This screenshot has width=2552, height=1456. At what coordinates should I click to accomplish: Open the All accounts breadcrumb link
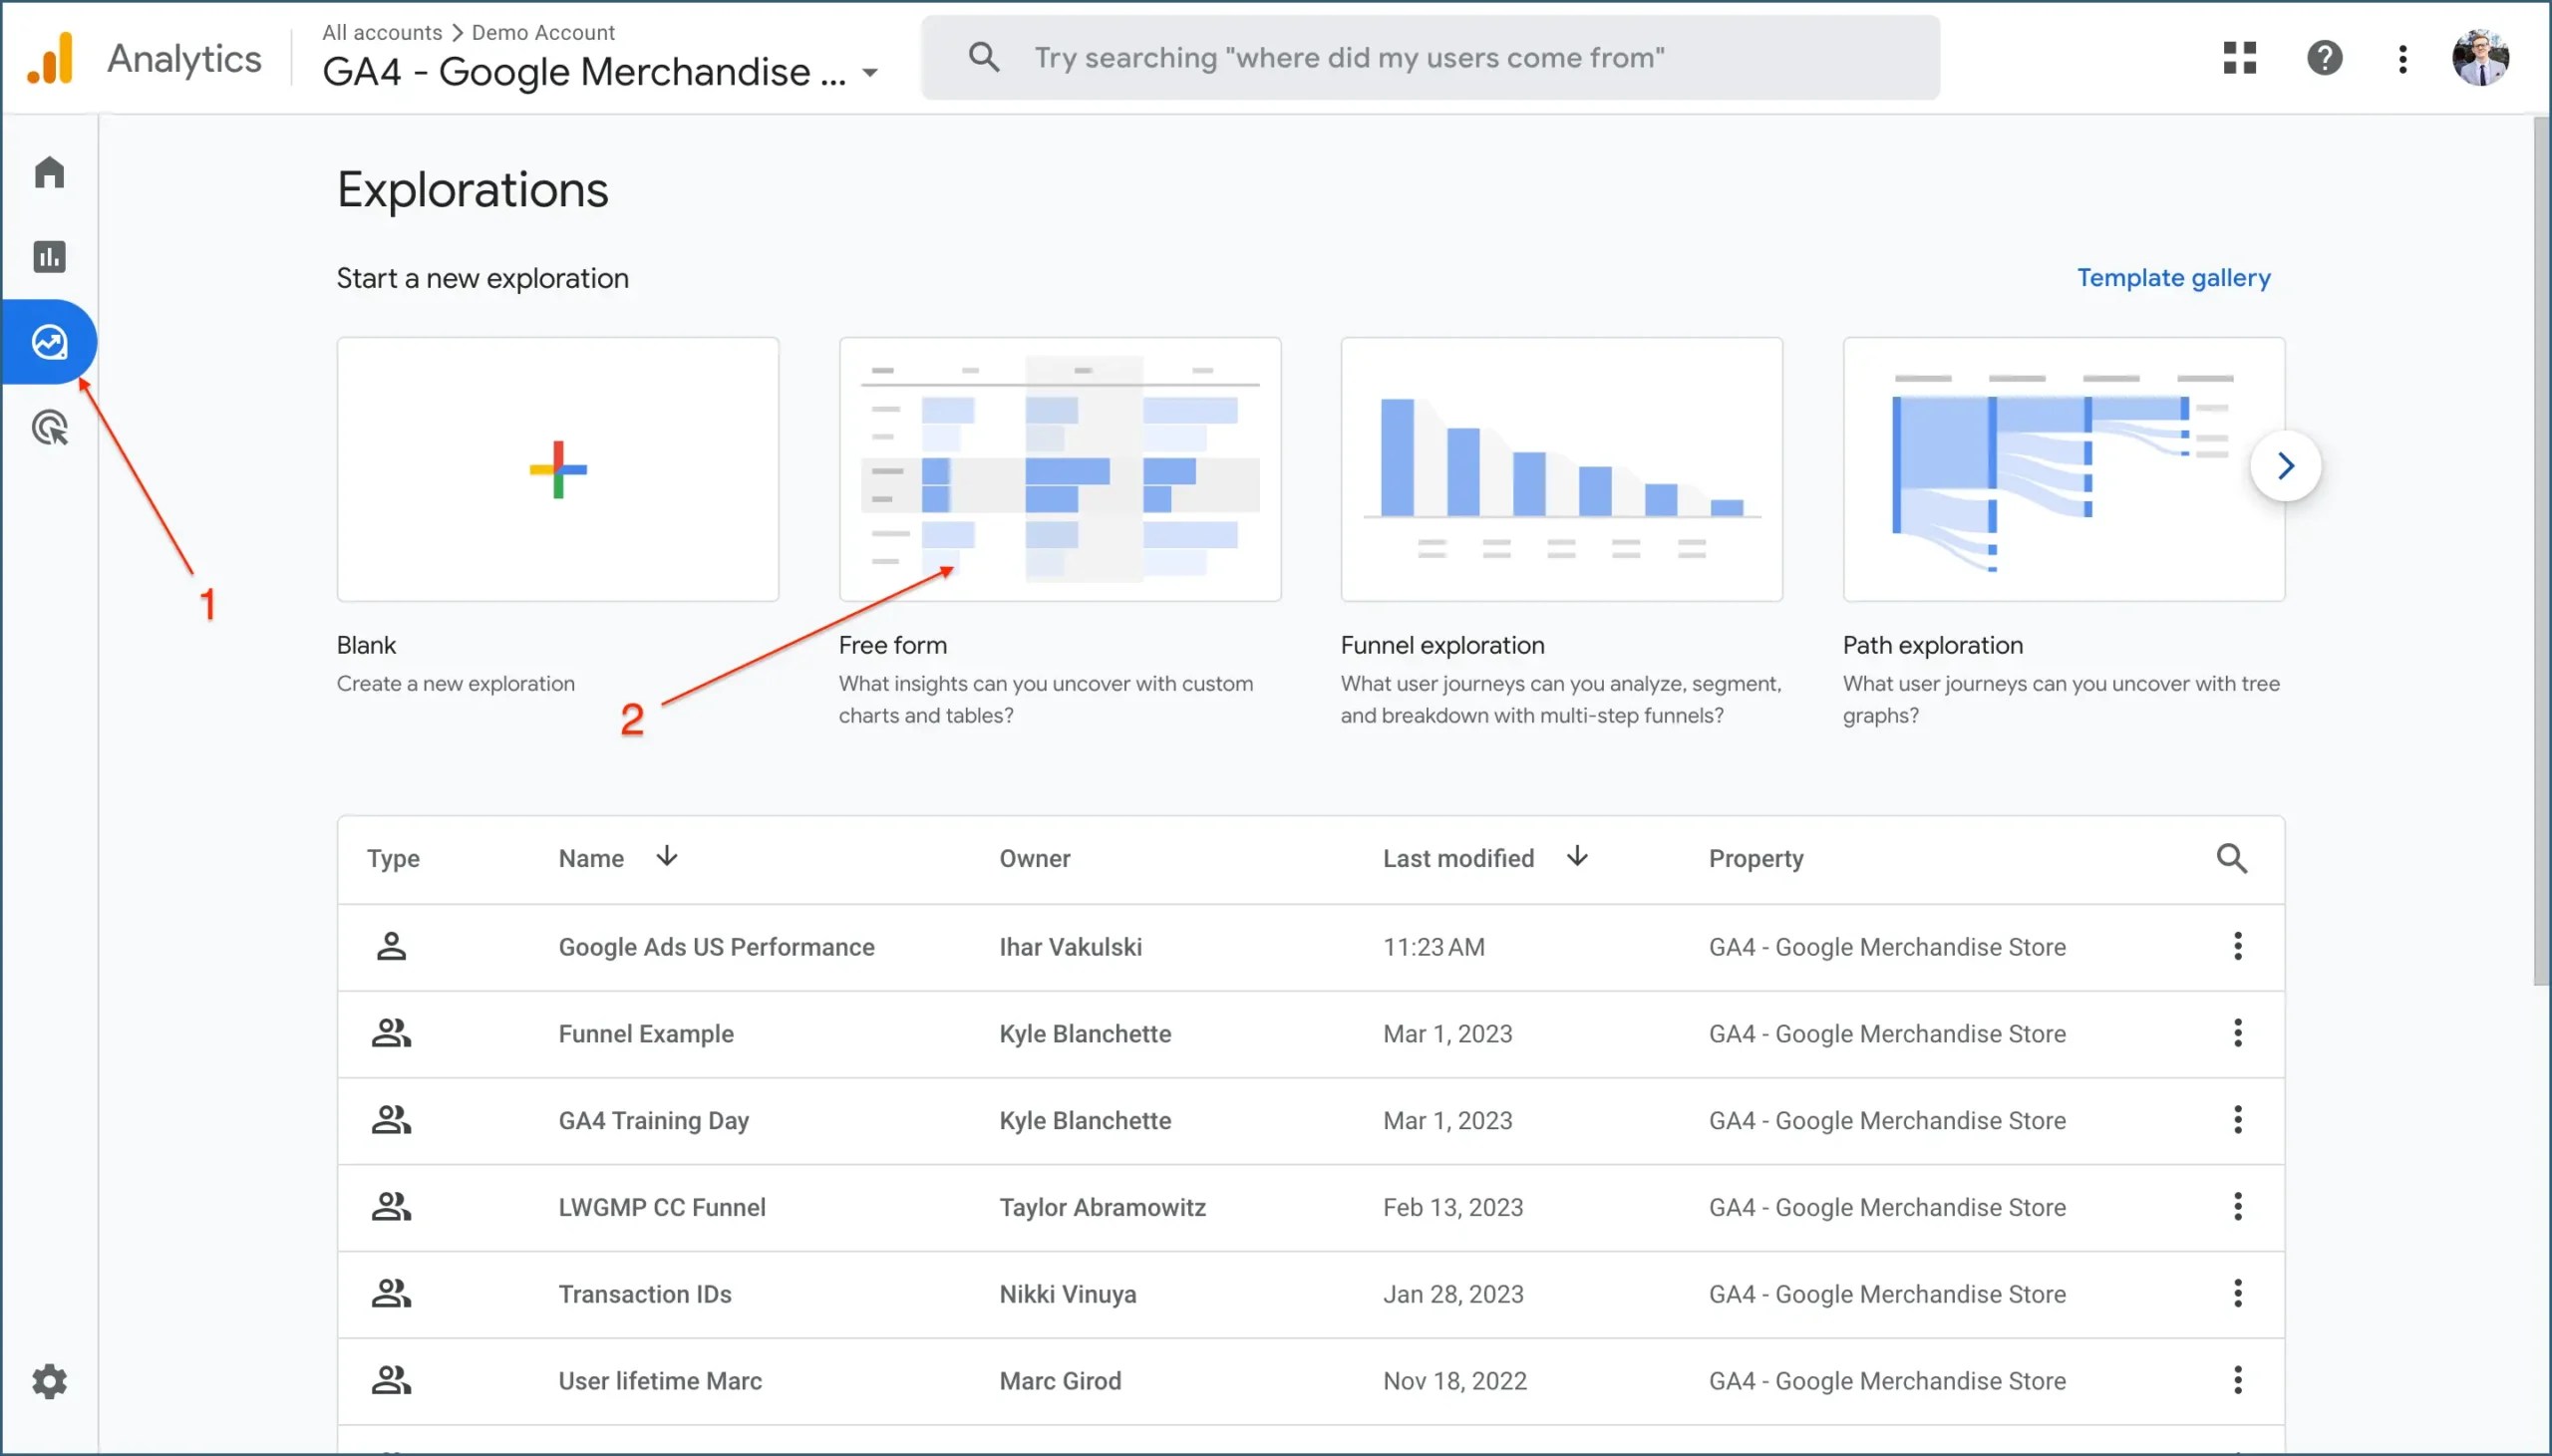point(381,32)
